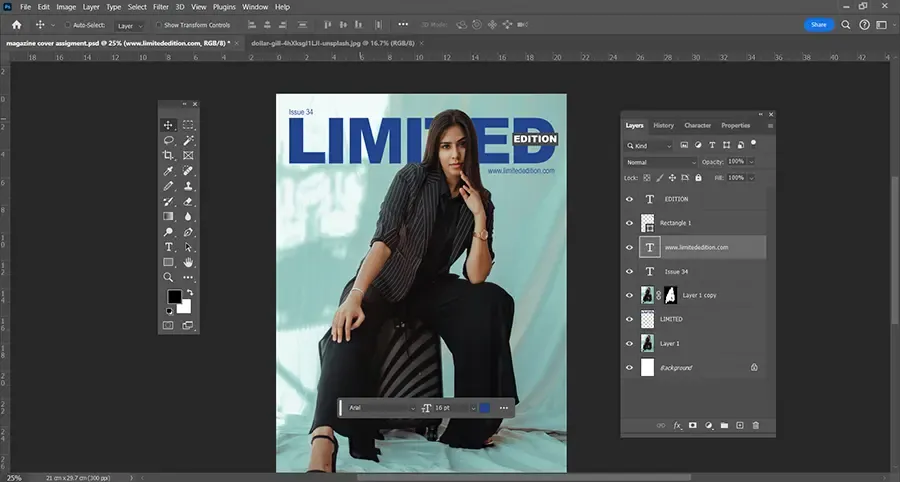Viewport: 900px width, 482px height.
Task: Select the Brush tool
Action: [x=168, y=186]
